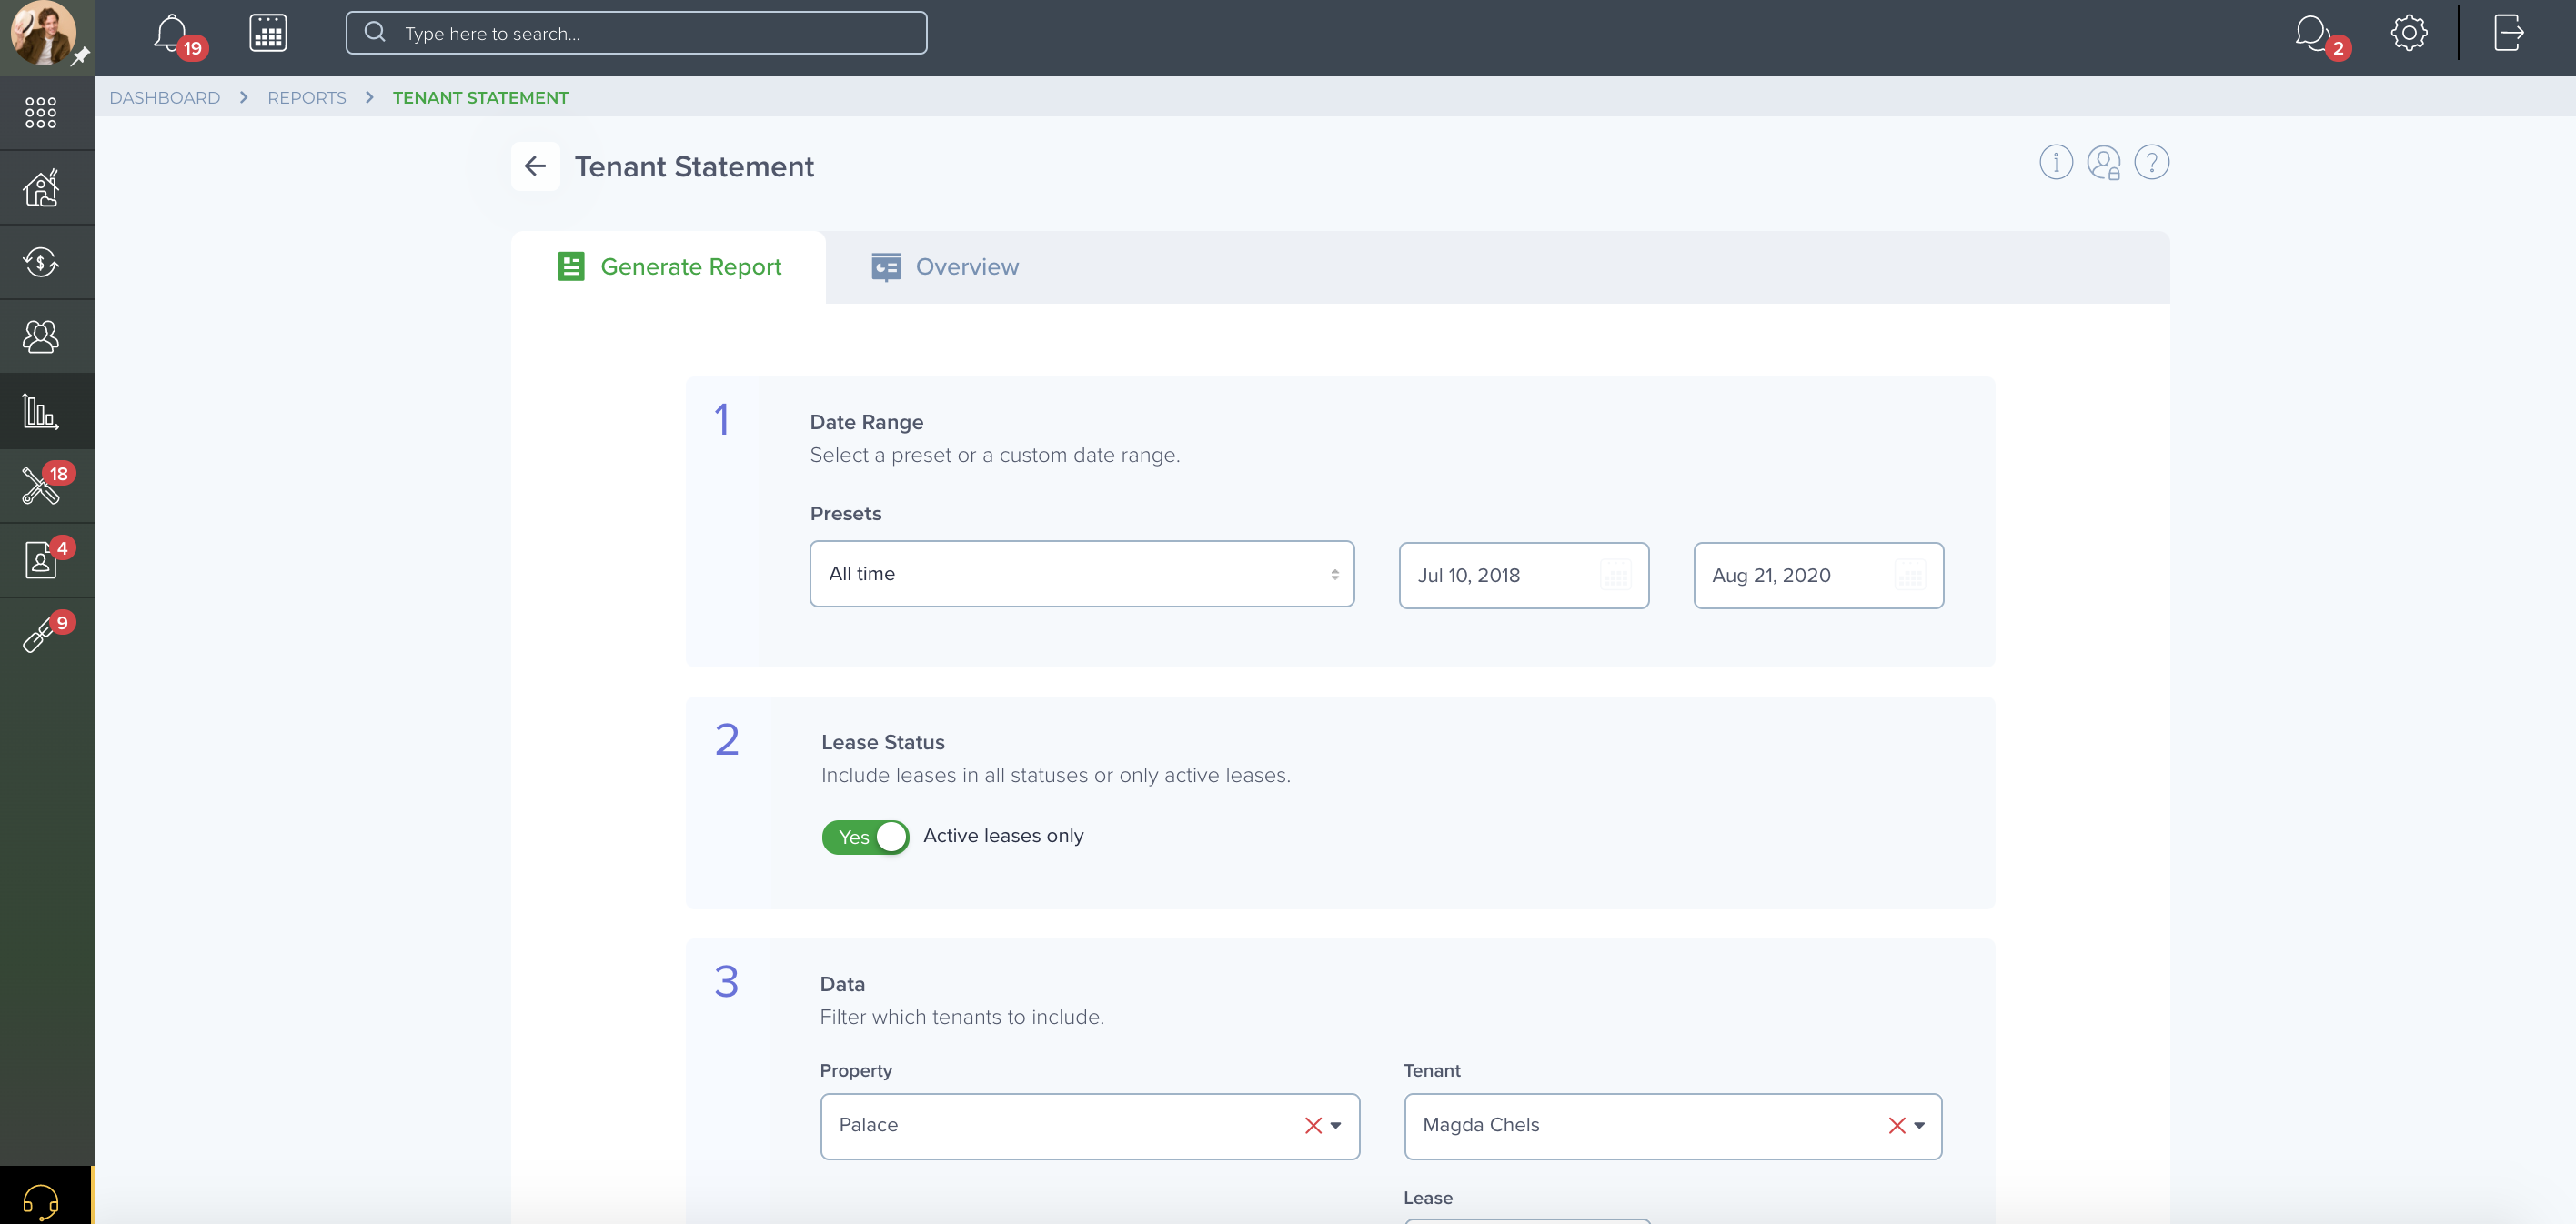The height and width of the screenshot is (1224, 2576).
Task: Open the apps grid menu in sidebar
Action: (x=41, y=112)
